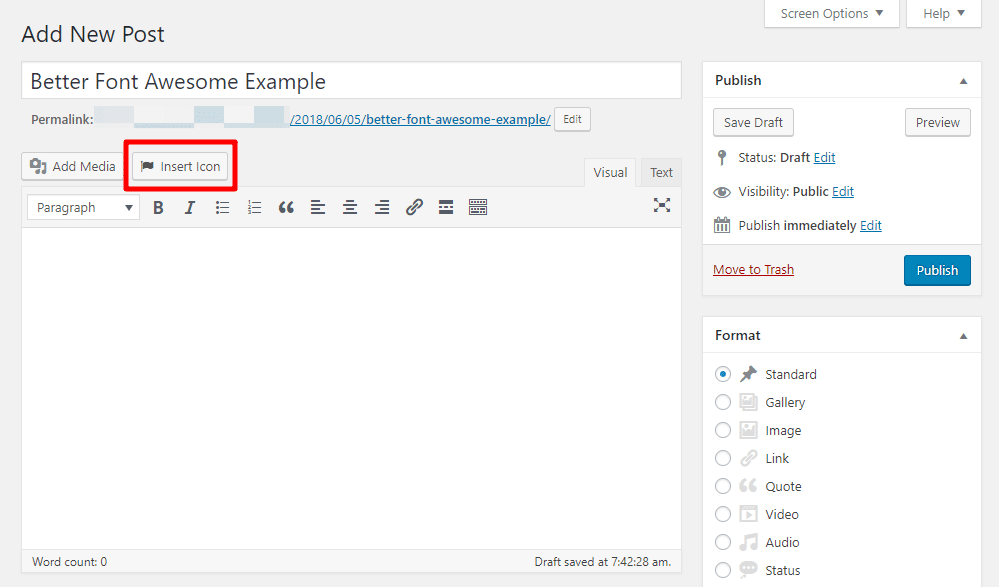
Task: Click the Word count: 0 text
Action: [x=69, y=562]
